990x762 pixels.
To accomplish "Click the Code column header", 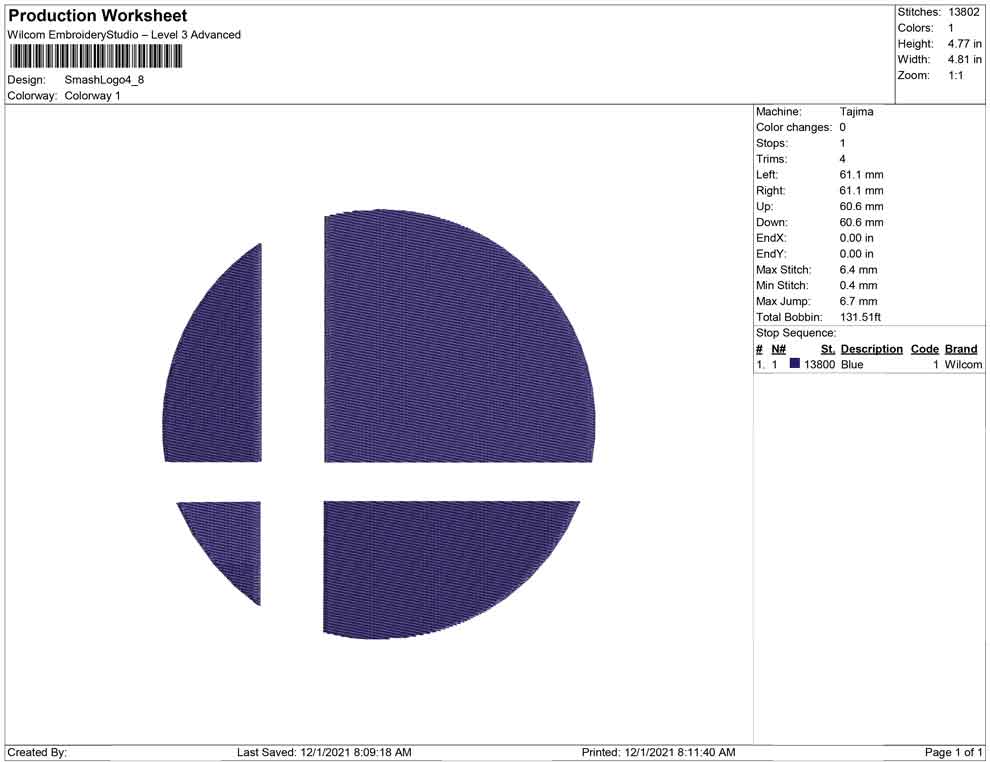I will tap(924, 349).
